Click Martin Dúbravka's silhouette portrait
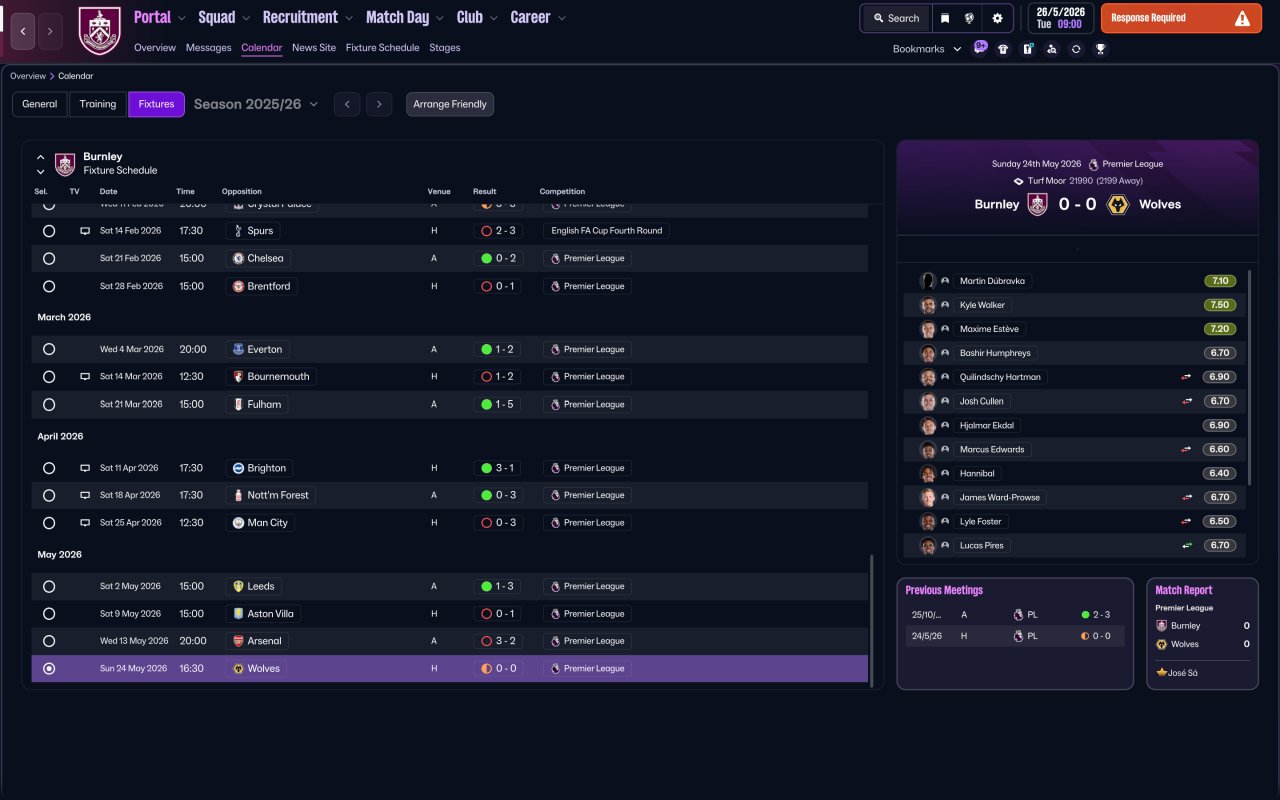 coord(928,281)
